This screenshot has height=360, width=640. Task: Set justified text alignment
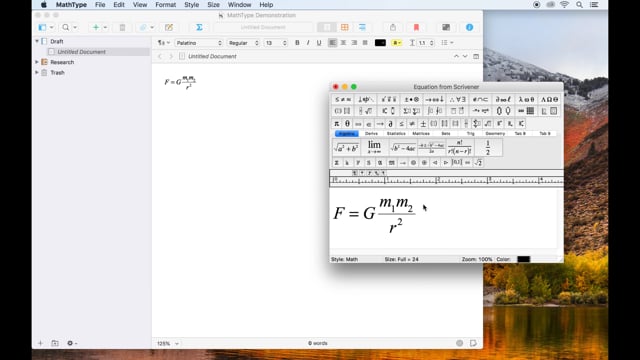point(365,43)
